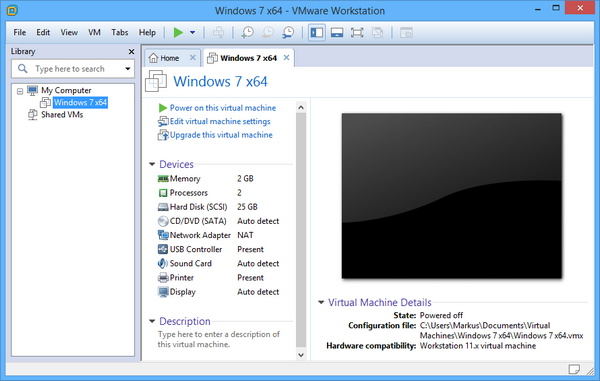Click the Revert to snapshot toolbar icon
Screen dimensions: 600x381
[x=267, y=33]
